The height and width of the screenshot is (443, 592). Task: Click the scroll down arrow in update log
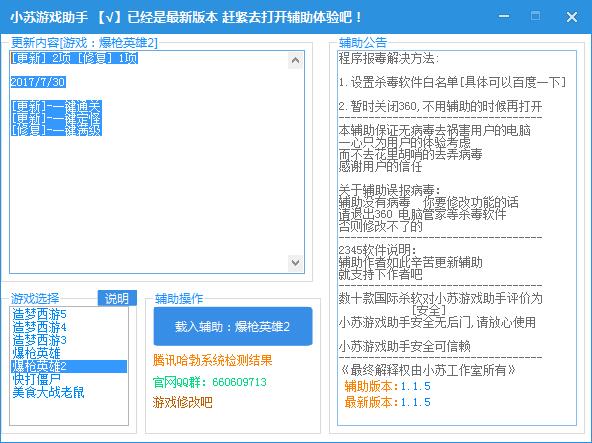(x=295, y=262)
